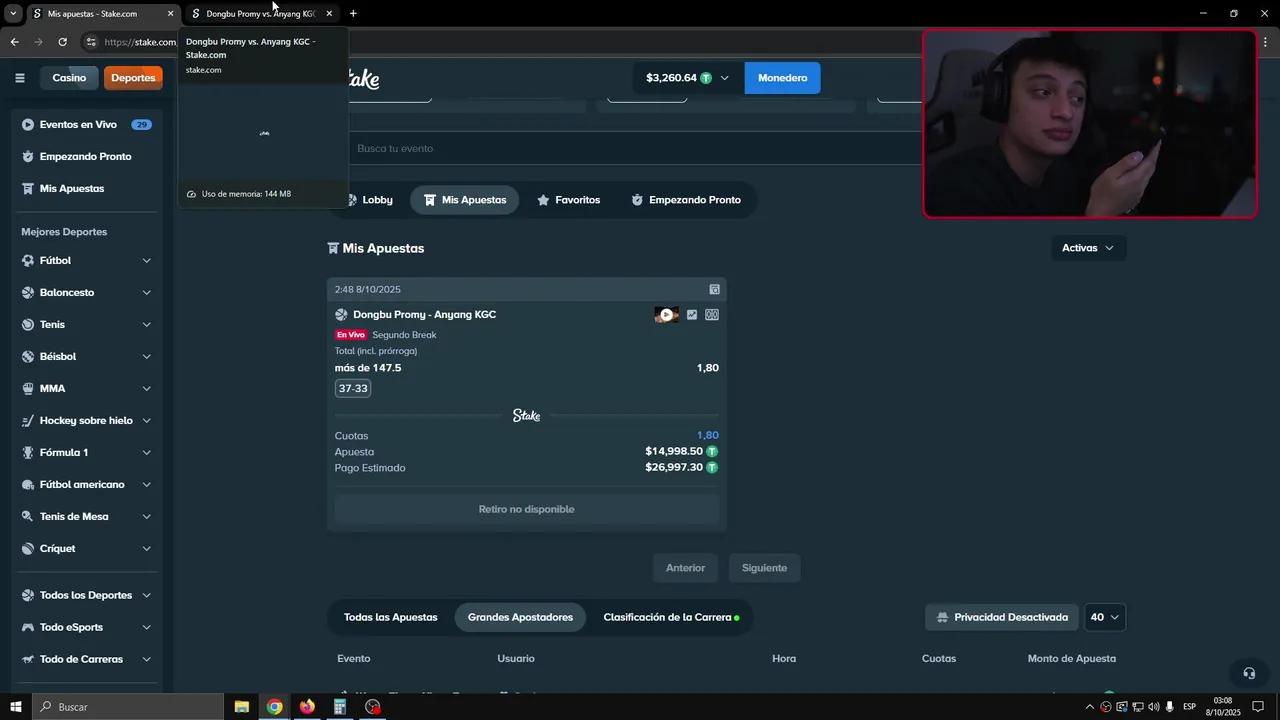Open the Activas filter dropdown
Screen dimensions: 1280x720
coord(1088,248)
